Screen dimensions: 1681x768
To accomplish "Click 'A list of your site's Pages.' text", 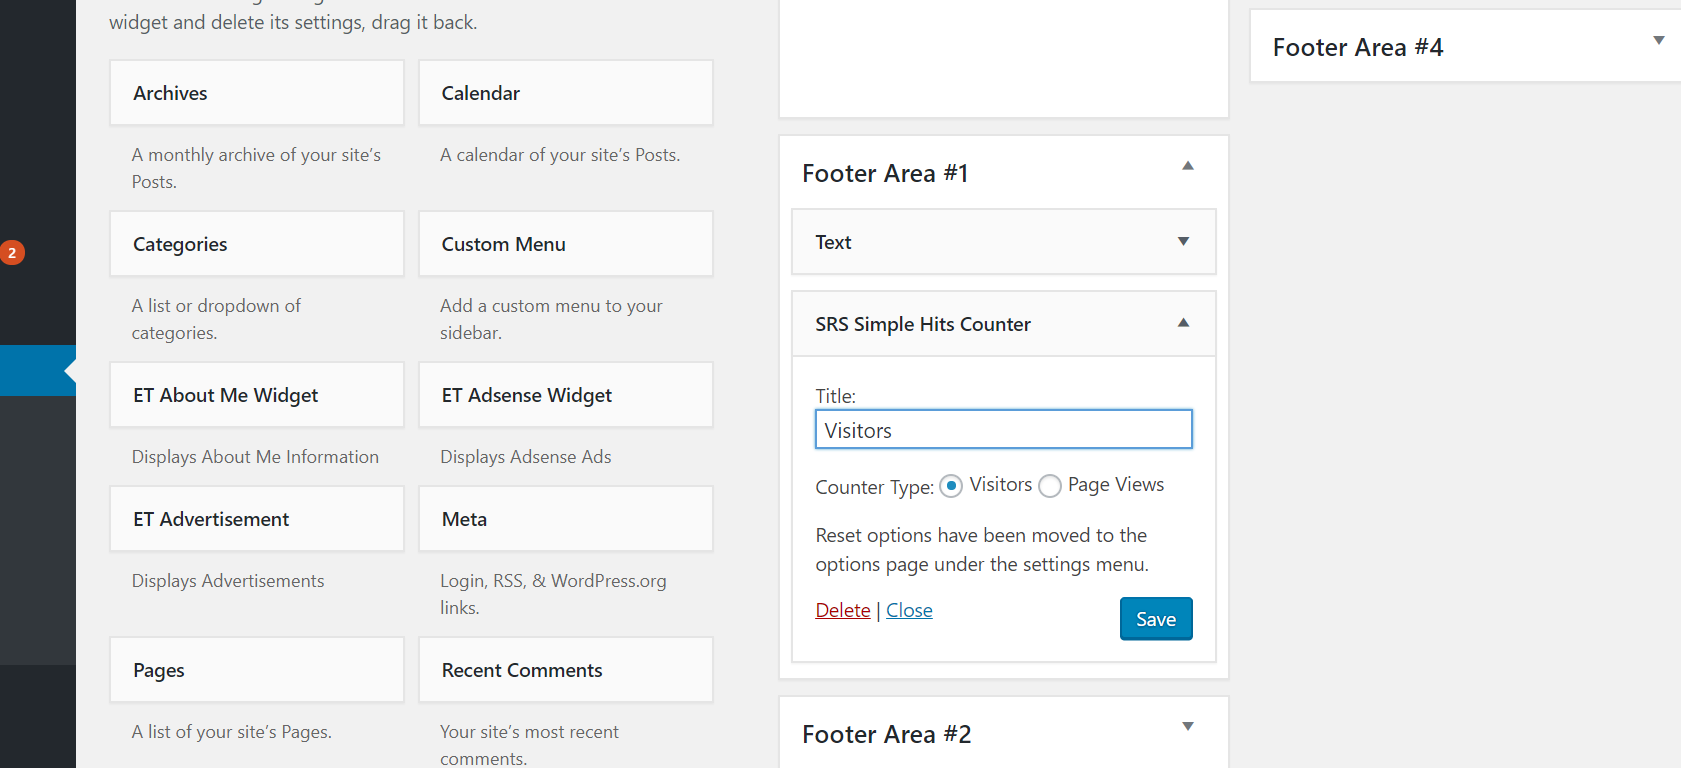I will point(232,732).
